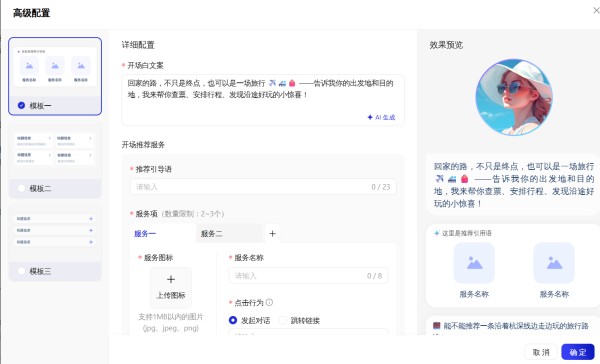Close the 高级配置 dialog with X
Screen dimensions: 600x364
click(x=596, y=11)
